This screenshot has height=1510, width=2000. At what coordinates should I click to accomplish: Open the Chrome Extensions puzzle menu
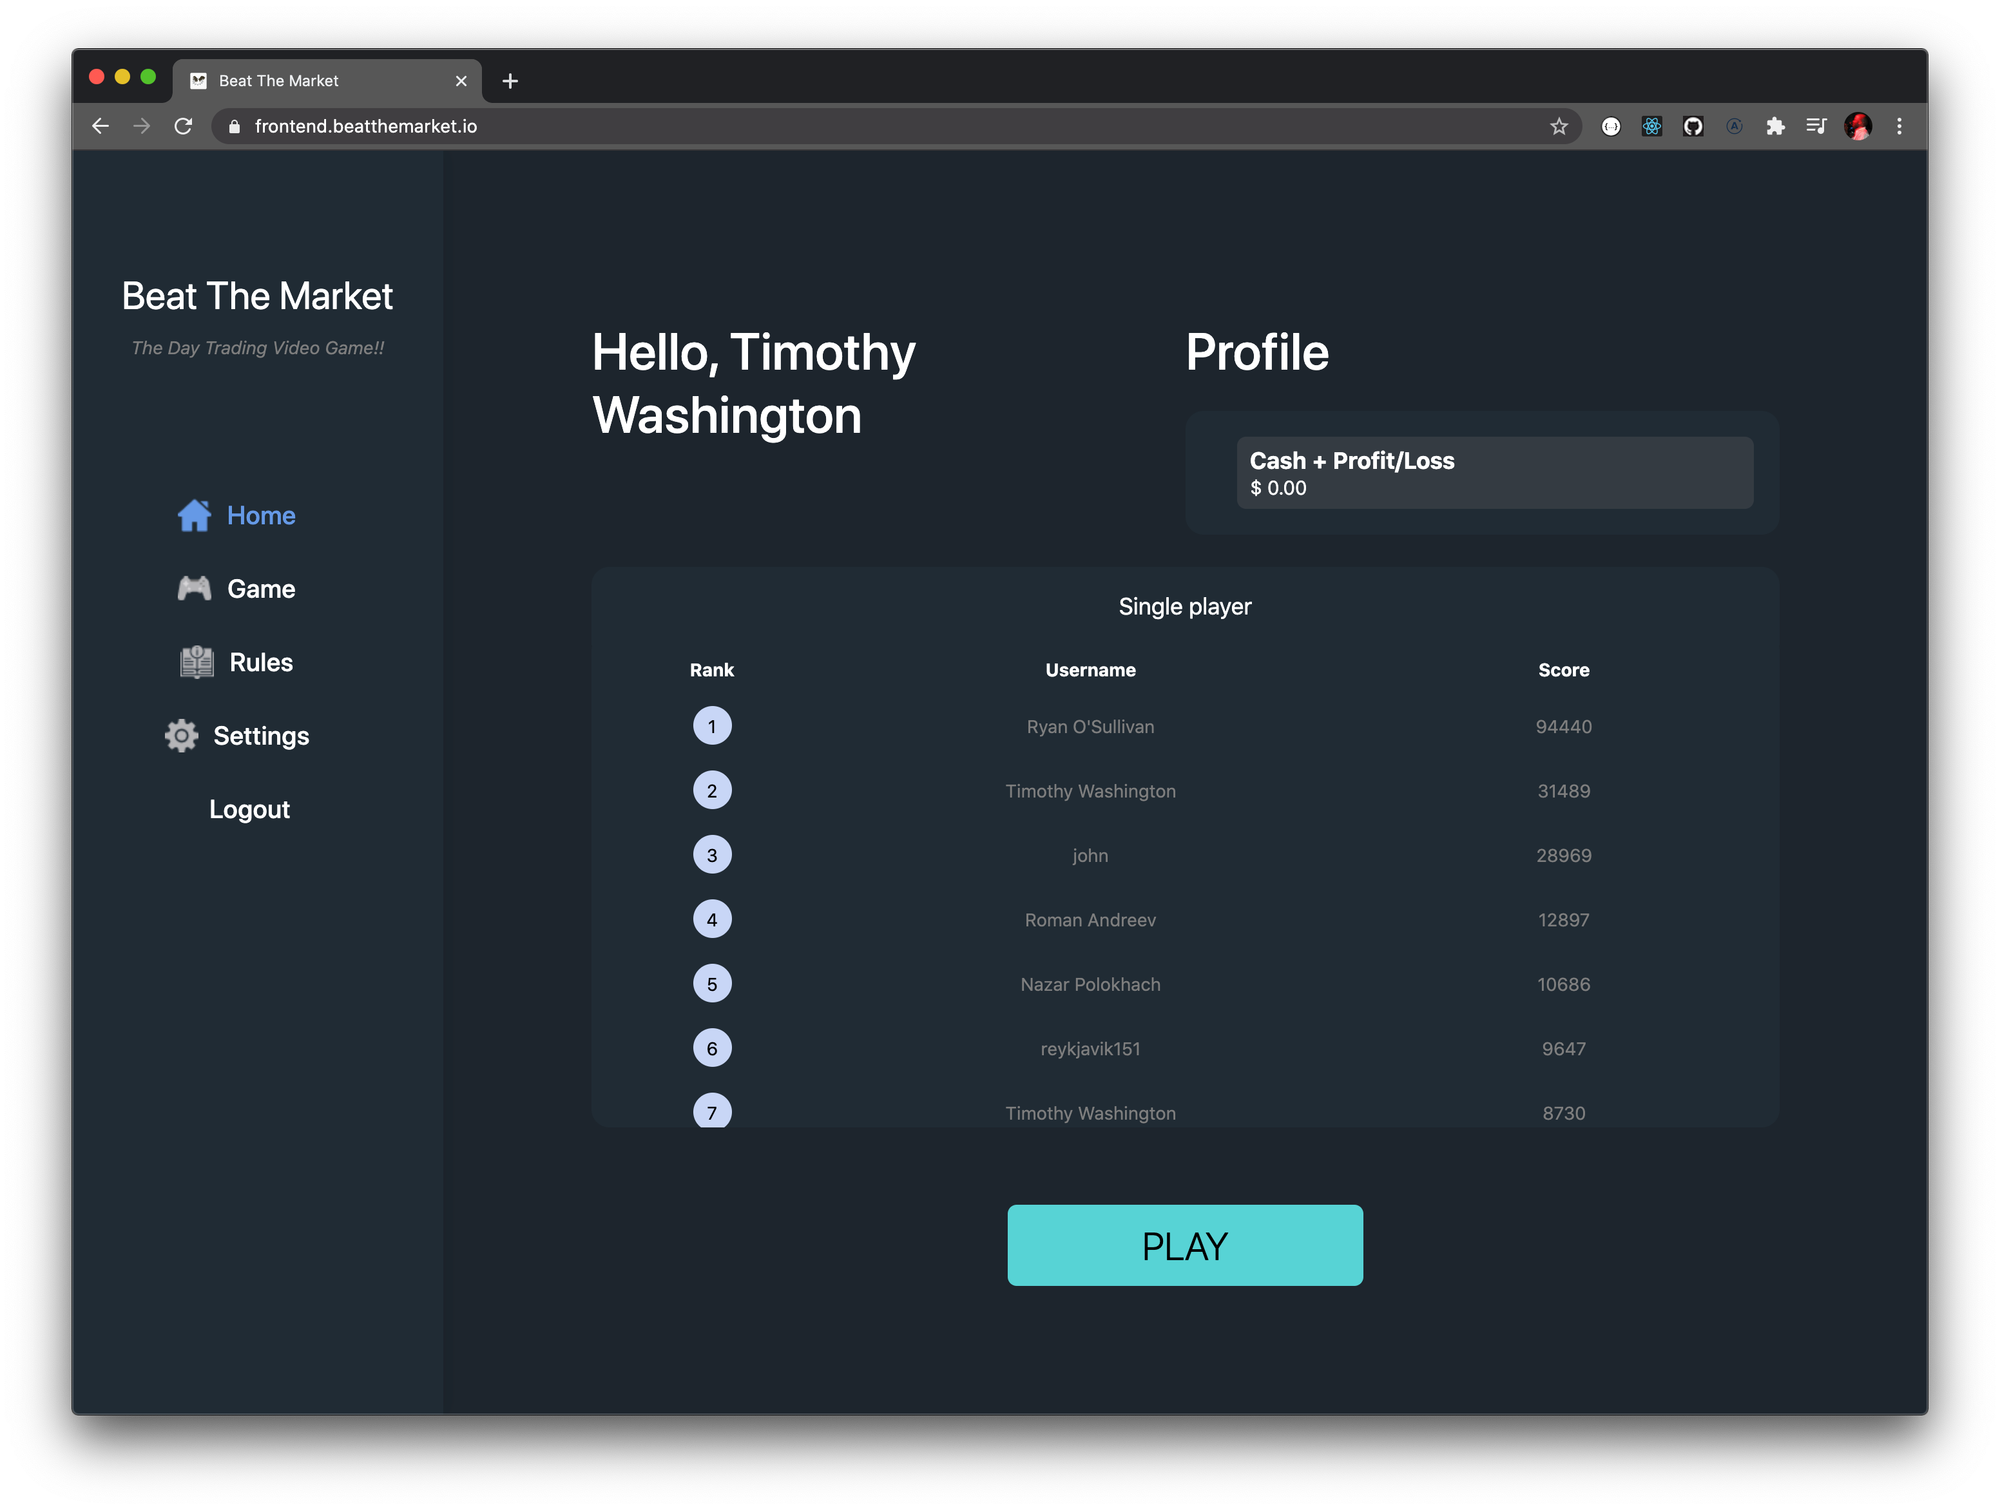(x=1775, y=126)
